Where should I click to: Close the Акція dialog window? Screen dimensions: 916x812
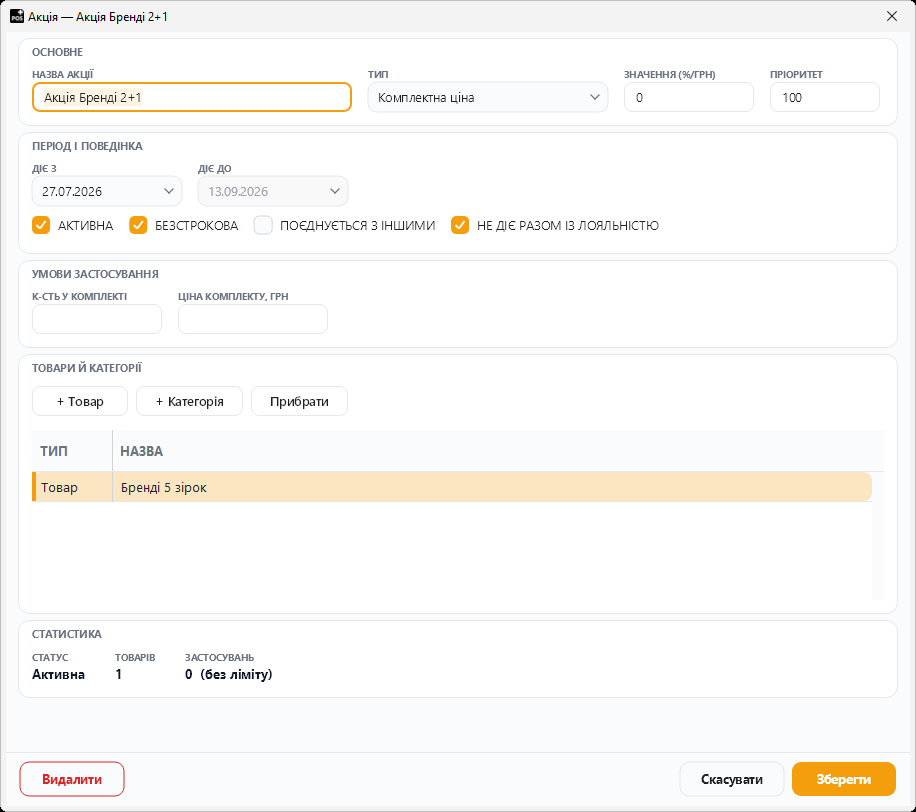891,16
